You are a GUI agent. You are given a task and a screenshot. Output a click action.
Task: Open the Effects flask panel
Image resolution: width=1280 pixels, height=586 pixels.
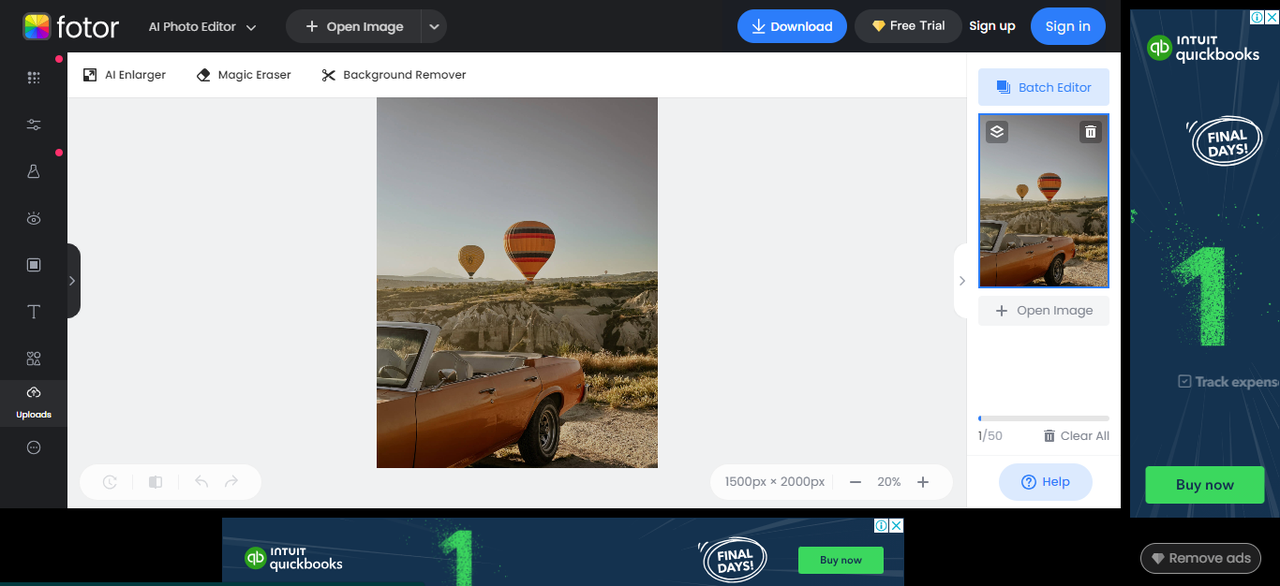coord(33,171)
